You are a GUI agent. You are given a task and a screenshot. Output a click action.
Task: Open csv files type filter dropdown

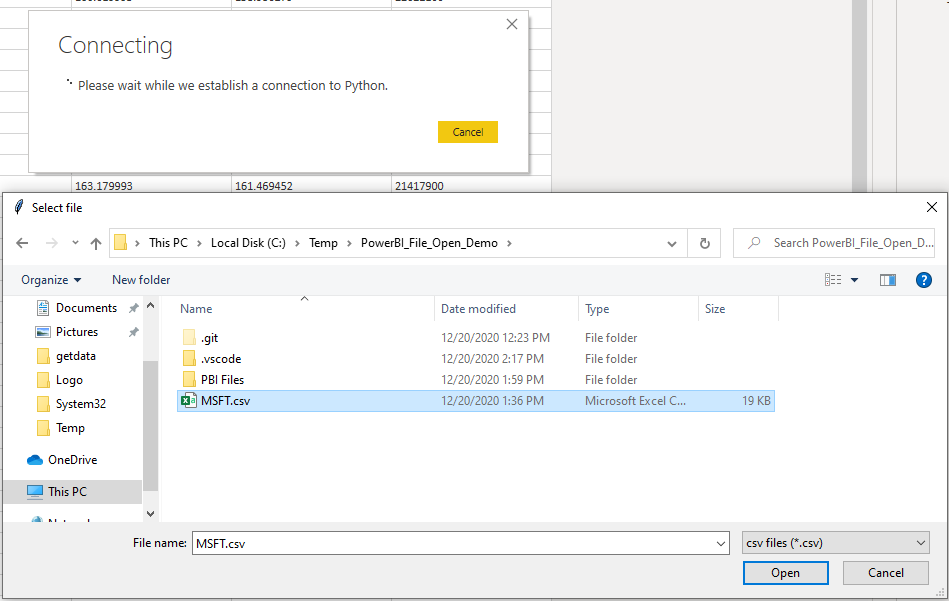tap(835, 543)
